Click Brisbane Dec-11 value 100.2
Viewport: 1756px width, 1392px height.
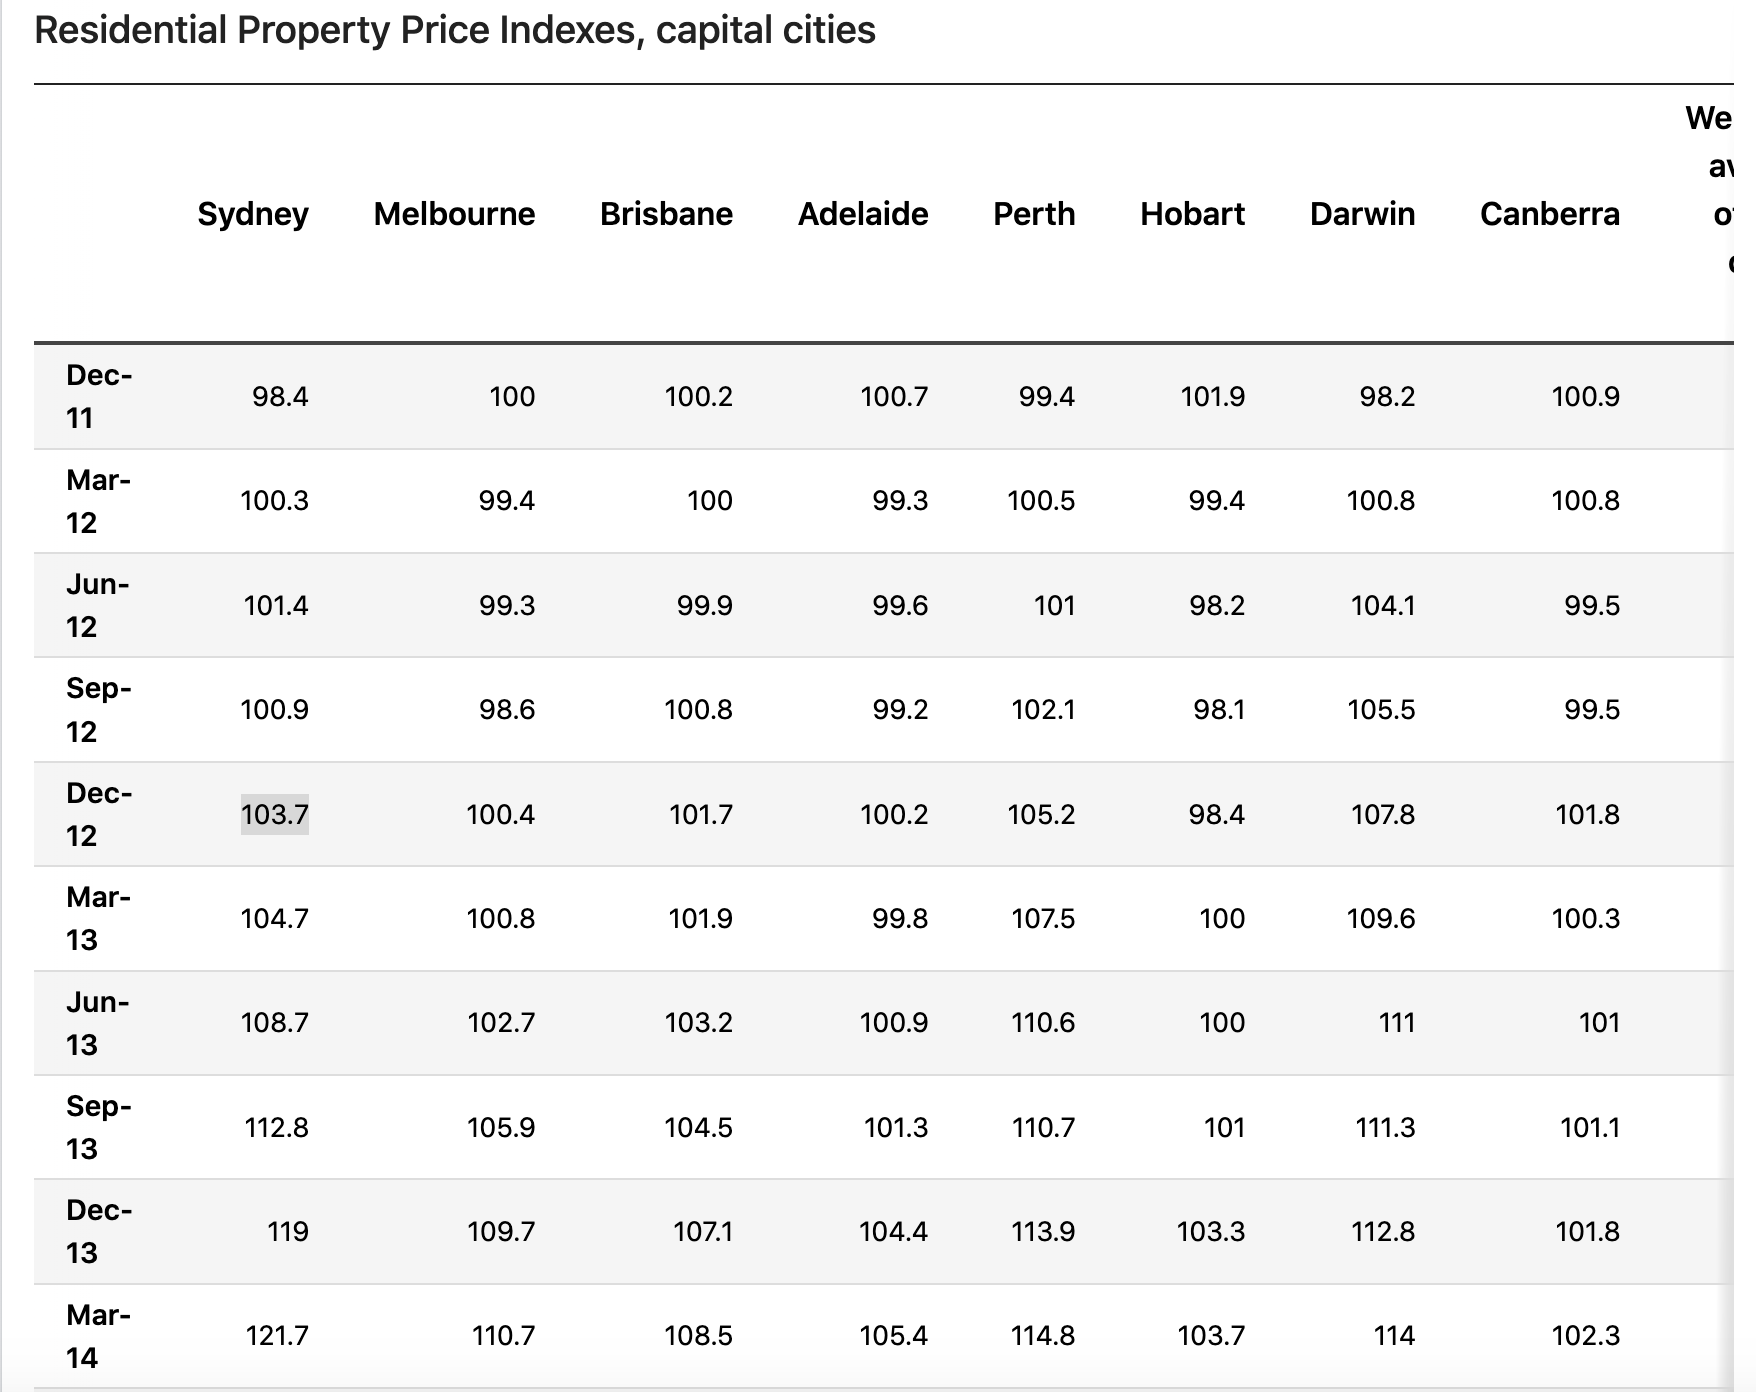(699, 397)
